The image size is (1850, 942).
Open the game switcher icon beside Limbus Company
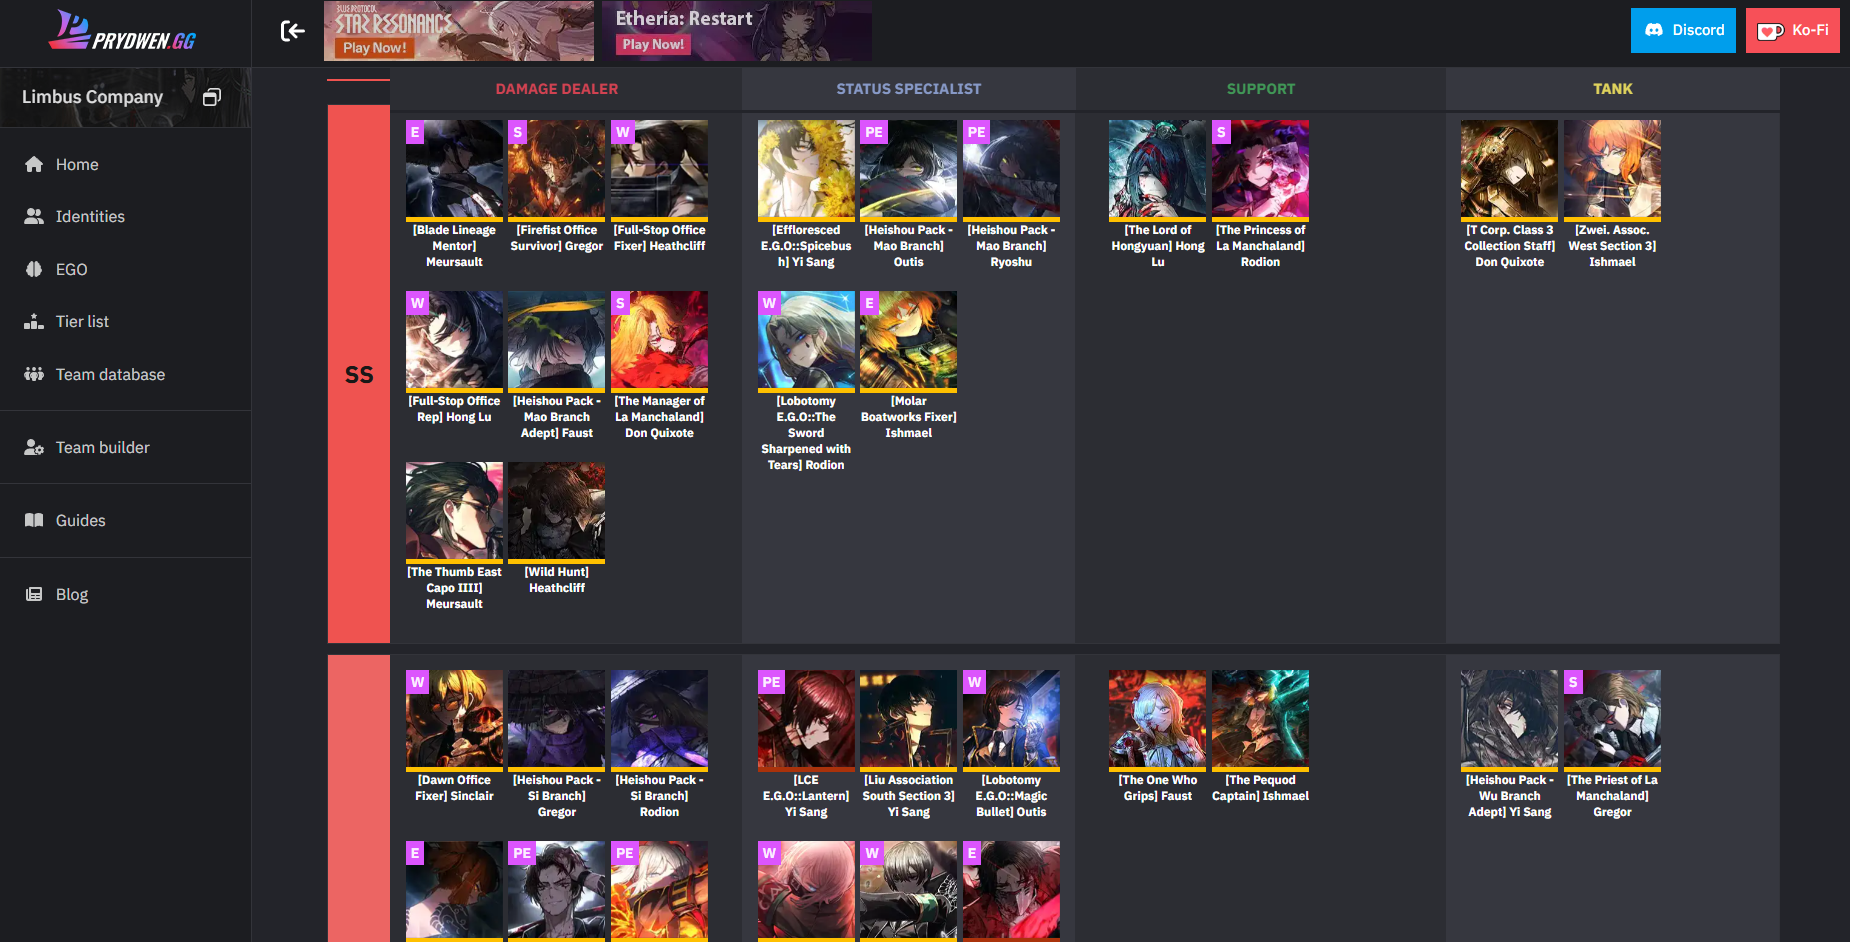[212, 97]
